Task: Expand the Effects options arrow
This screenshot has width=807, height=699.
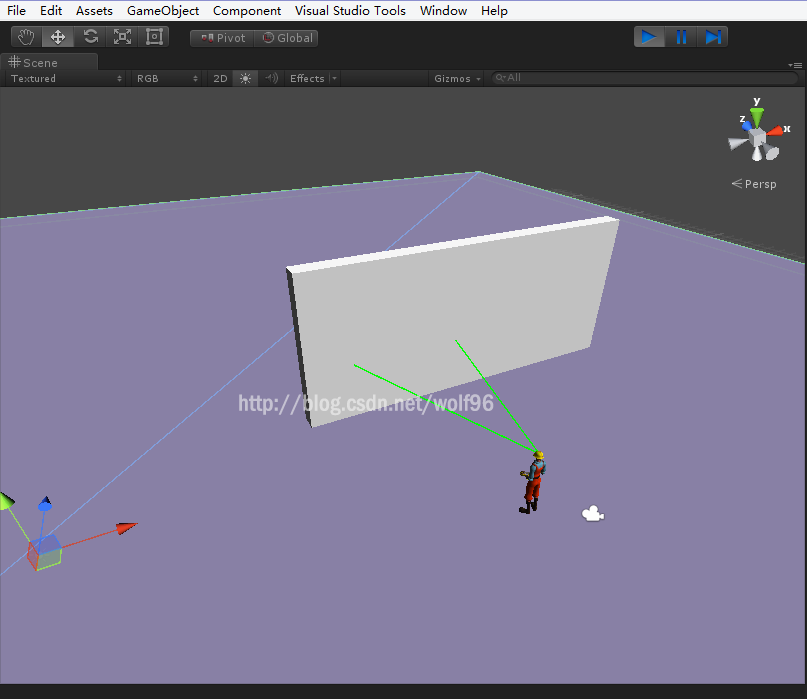Action: (x=335, y=78)
